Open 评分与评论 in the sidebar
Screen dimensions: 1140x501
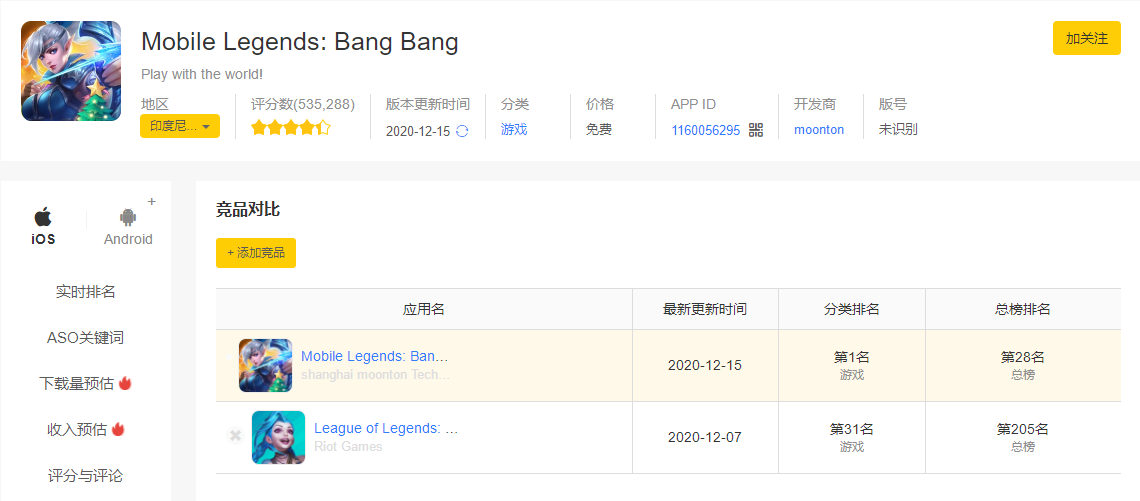click(86, 476)
